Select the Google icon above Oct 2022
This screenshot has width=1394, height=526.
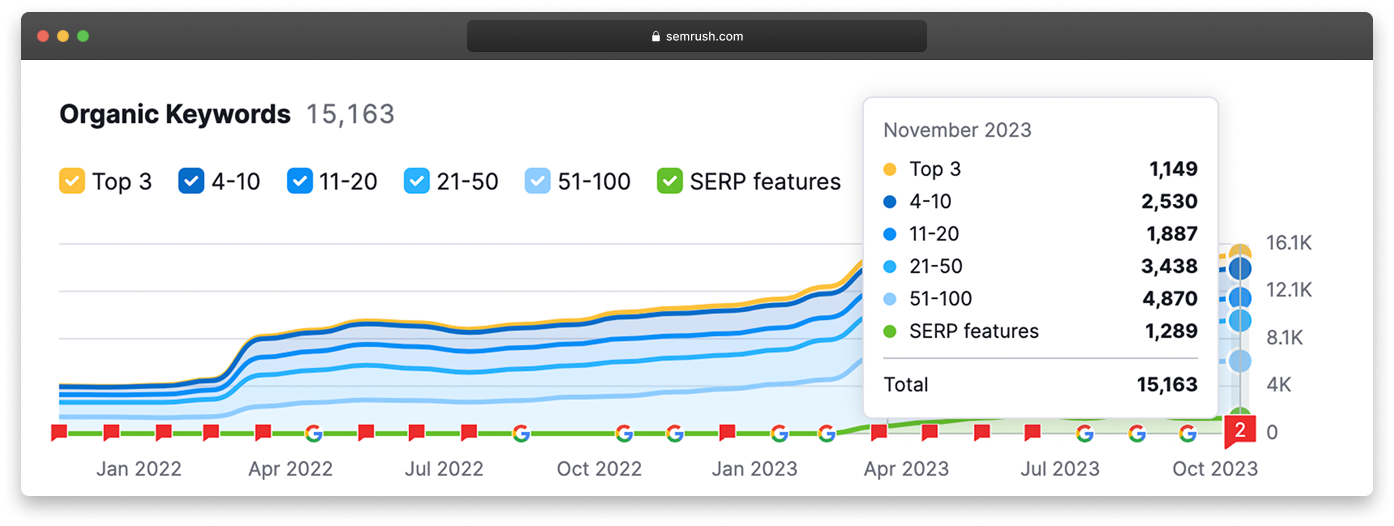pyautogui.click(x=624, y=433)
